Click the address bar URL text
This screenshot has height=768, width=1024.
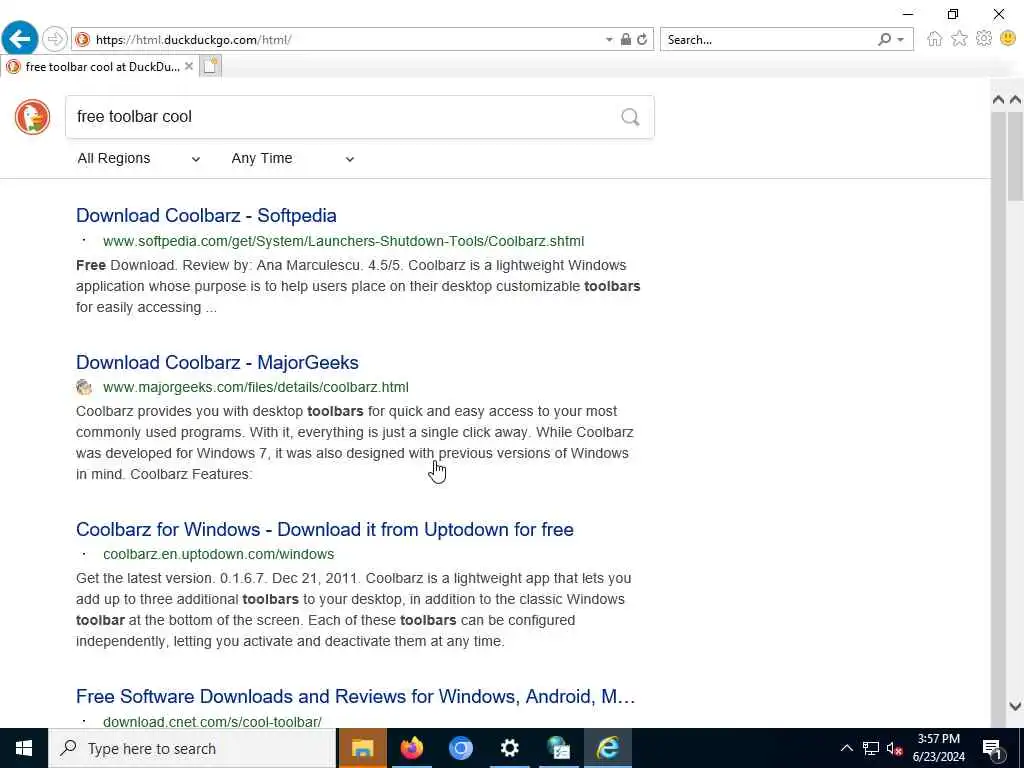193,40
